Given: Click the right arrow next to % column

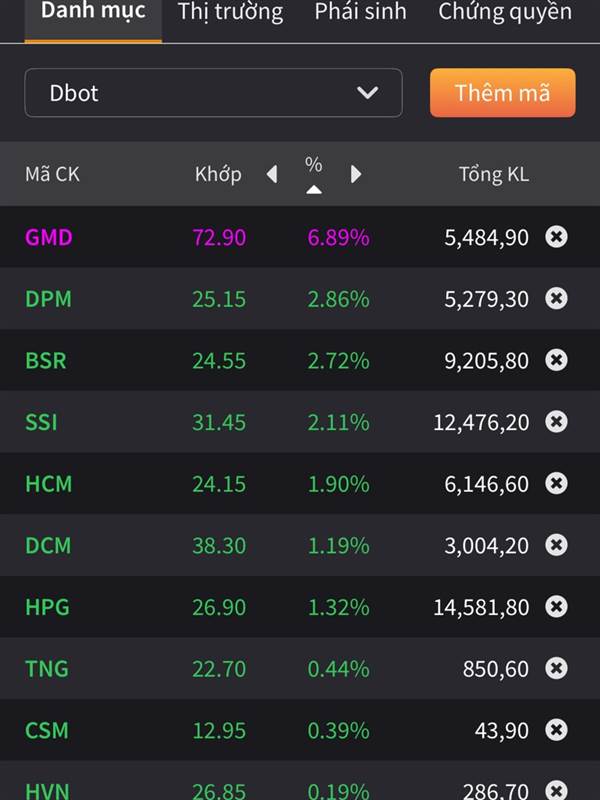Looking at the screenshot, I should coord(356,174).
